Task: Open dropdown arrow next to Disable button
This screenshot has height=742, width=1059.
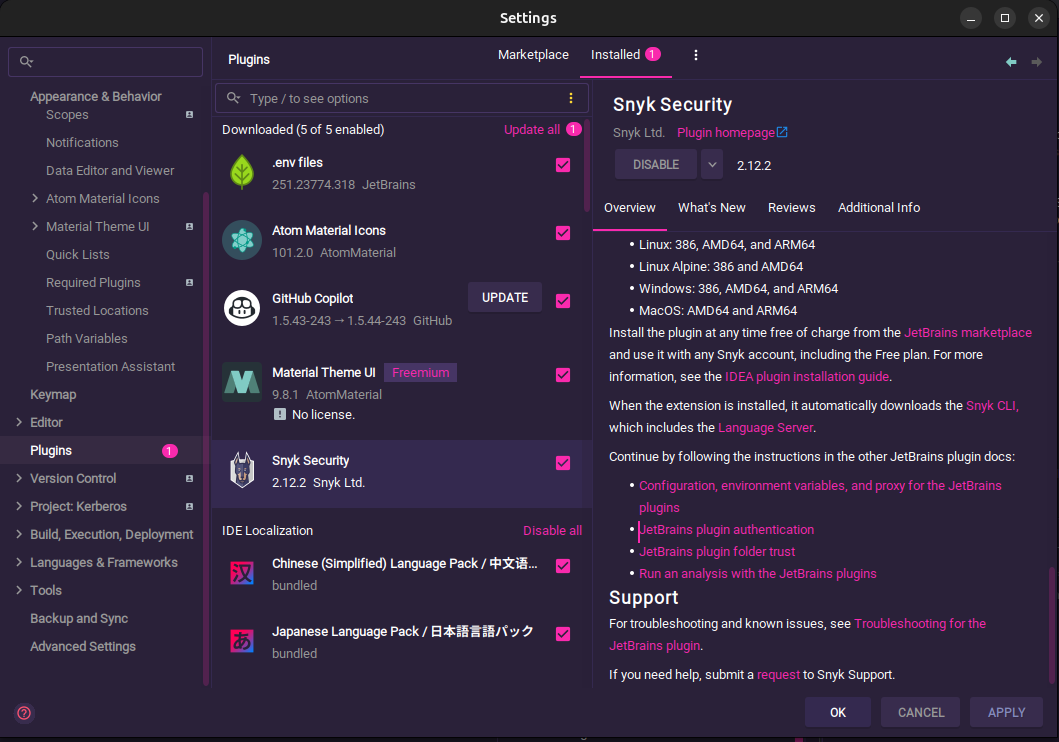Action: coord(711,164)
